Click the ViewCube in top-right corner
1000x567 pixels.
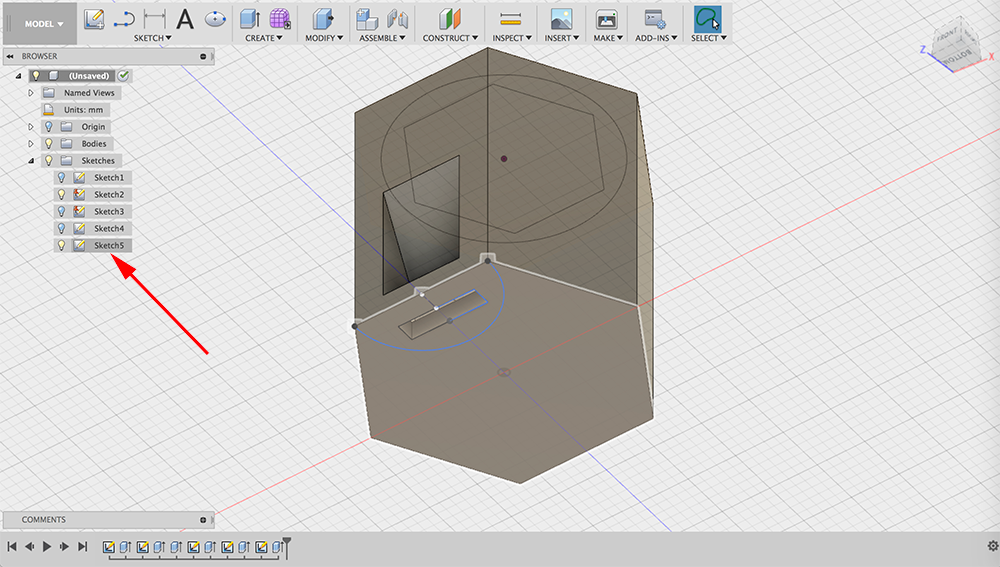click(955, 46)
